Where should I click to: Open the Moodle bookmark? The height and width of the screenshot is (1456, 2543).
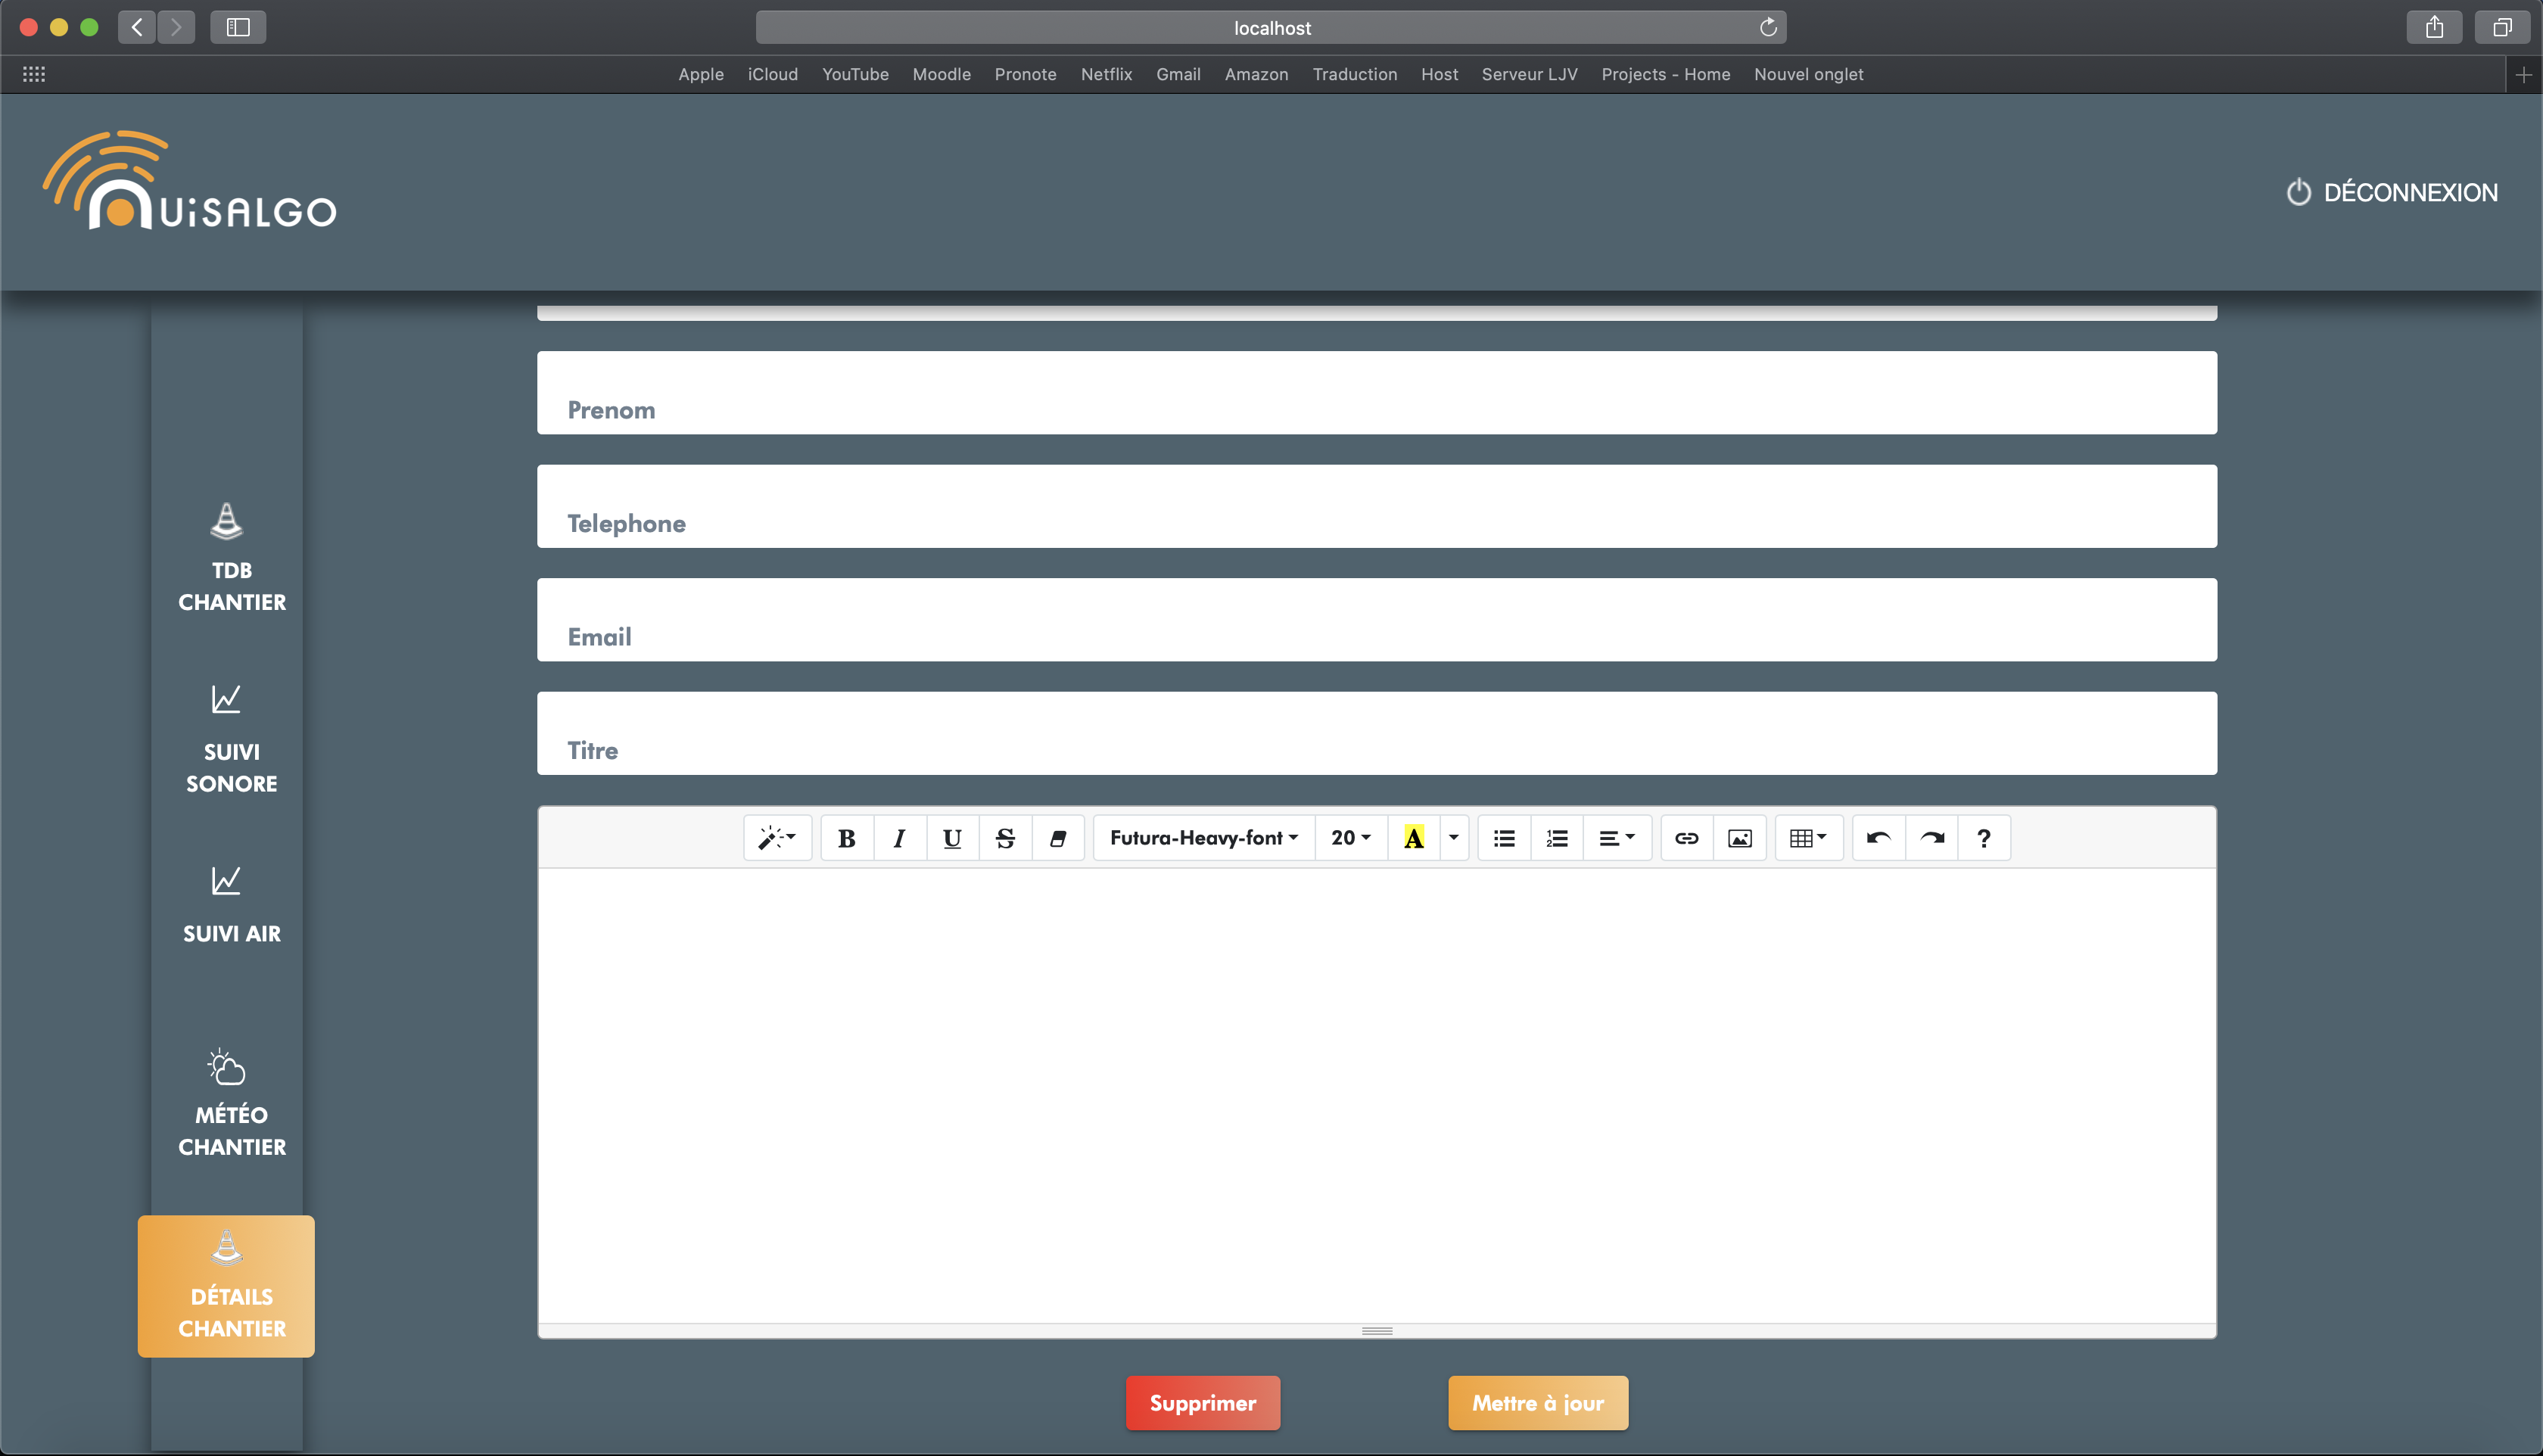point(941,74)
